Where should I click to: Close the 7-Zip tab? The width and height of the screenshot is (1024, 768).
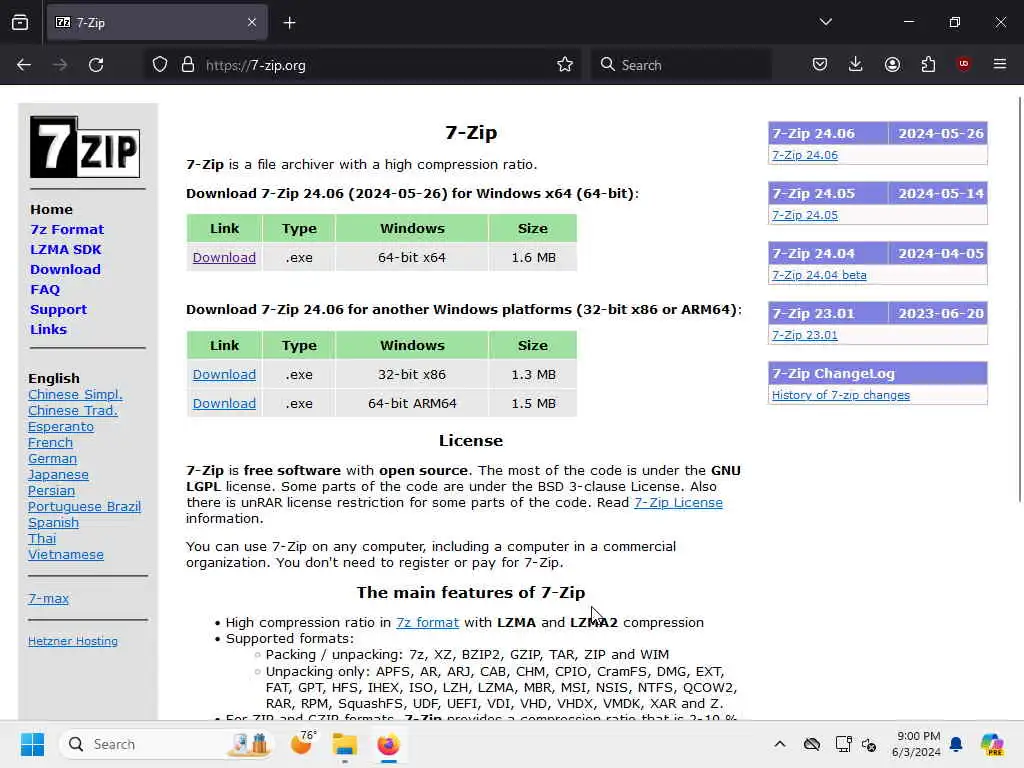(252, 23)
